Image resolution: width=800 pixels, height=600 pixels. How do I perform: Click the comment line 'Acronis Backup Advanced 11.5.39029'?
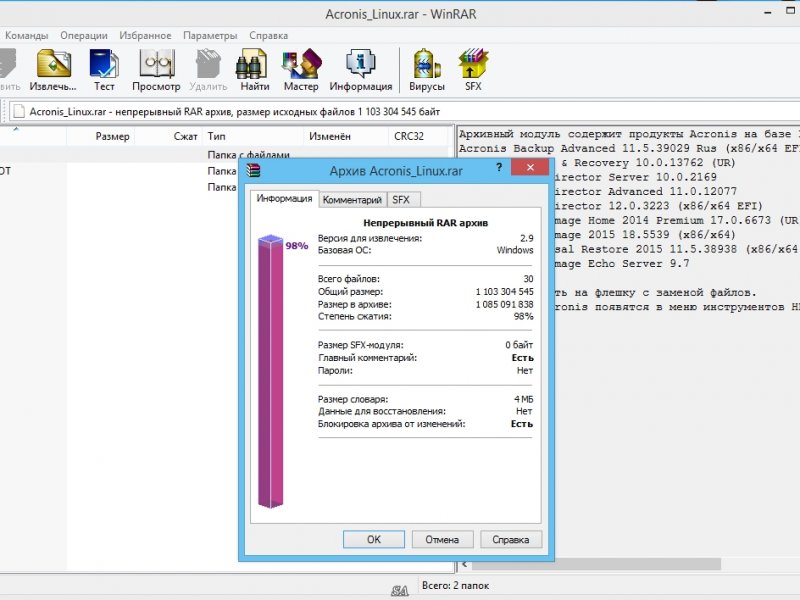[629, 148]
